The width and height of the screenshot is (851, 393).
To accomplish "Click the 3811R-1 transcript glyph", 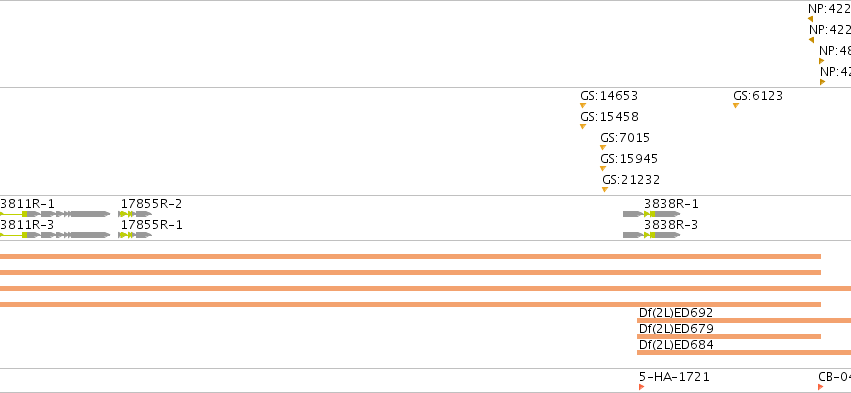I will [x=55, y=214].
